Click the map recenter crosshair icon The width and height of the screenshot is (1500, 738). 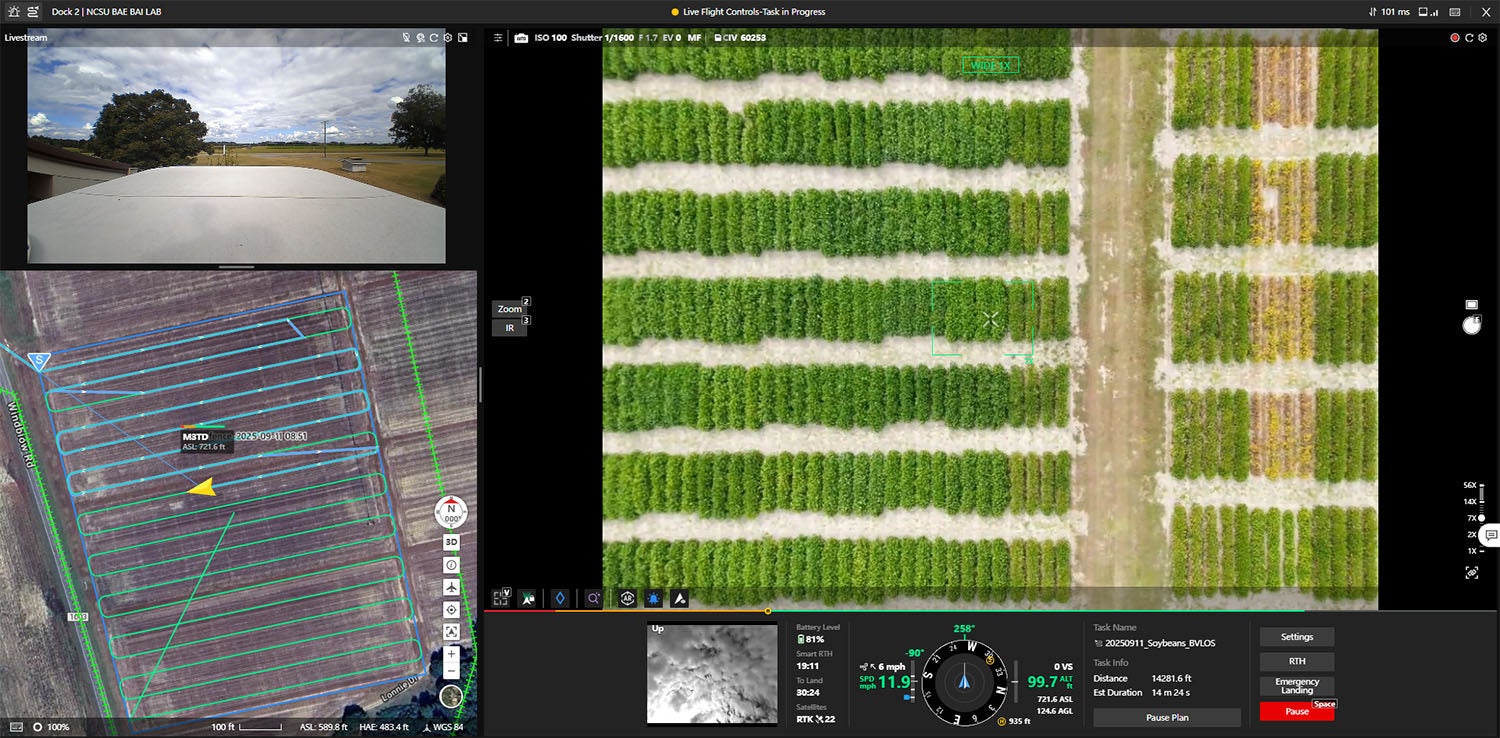coord(451,609)
